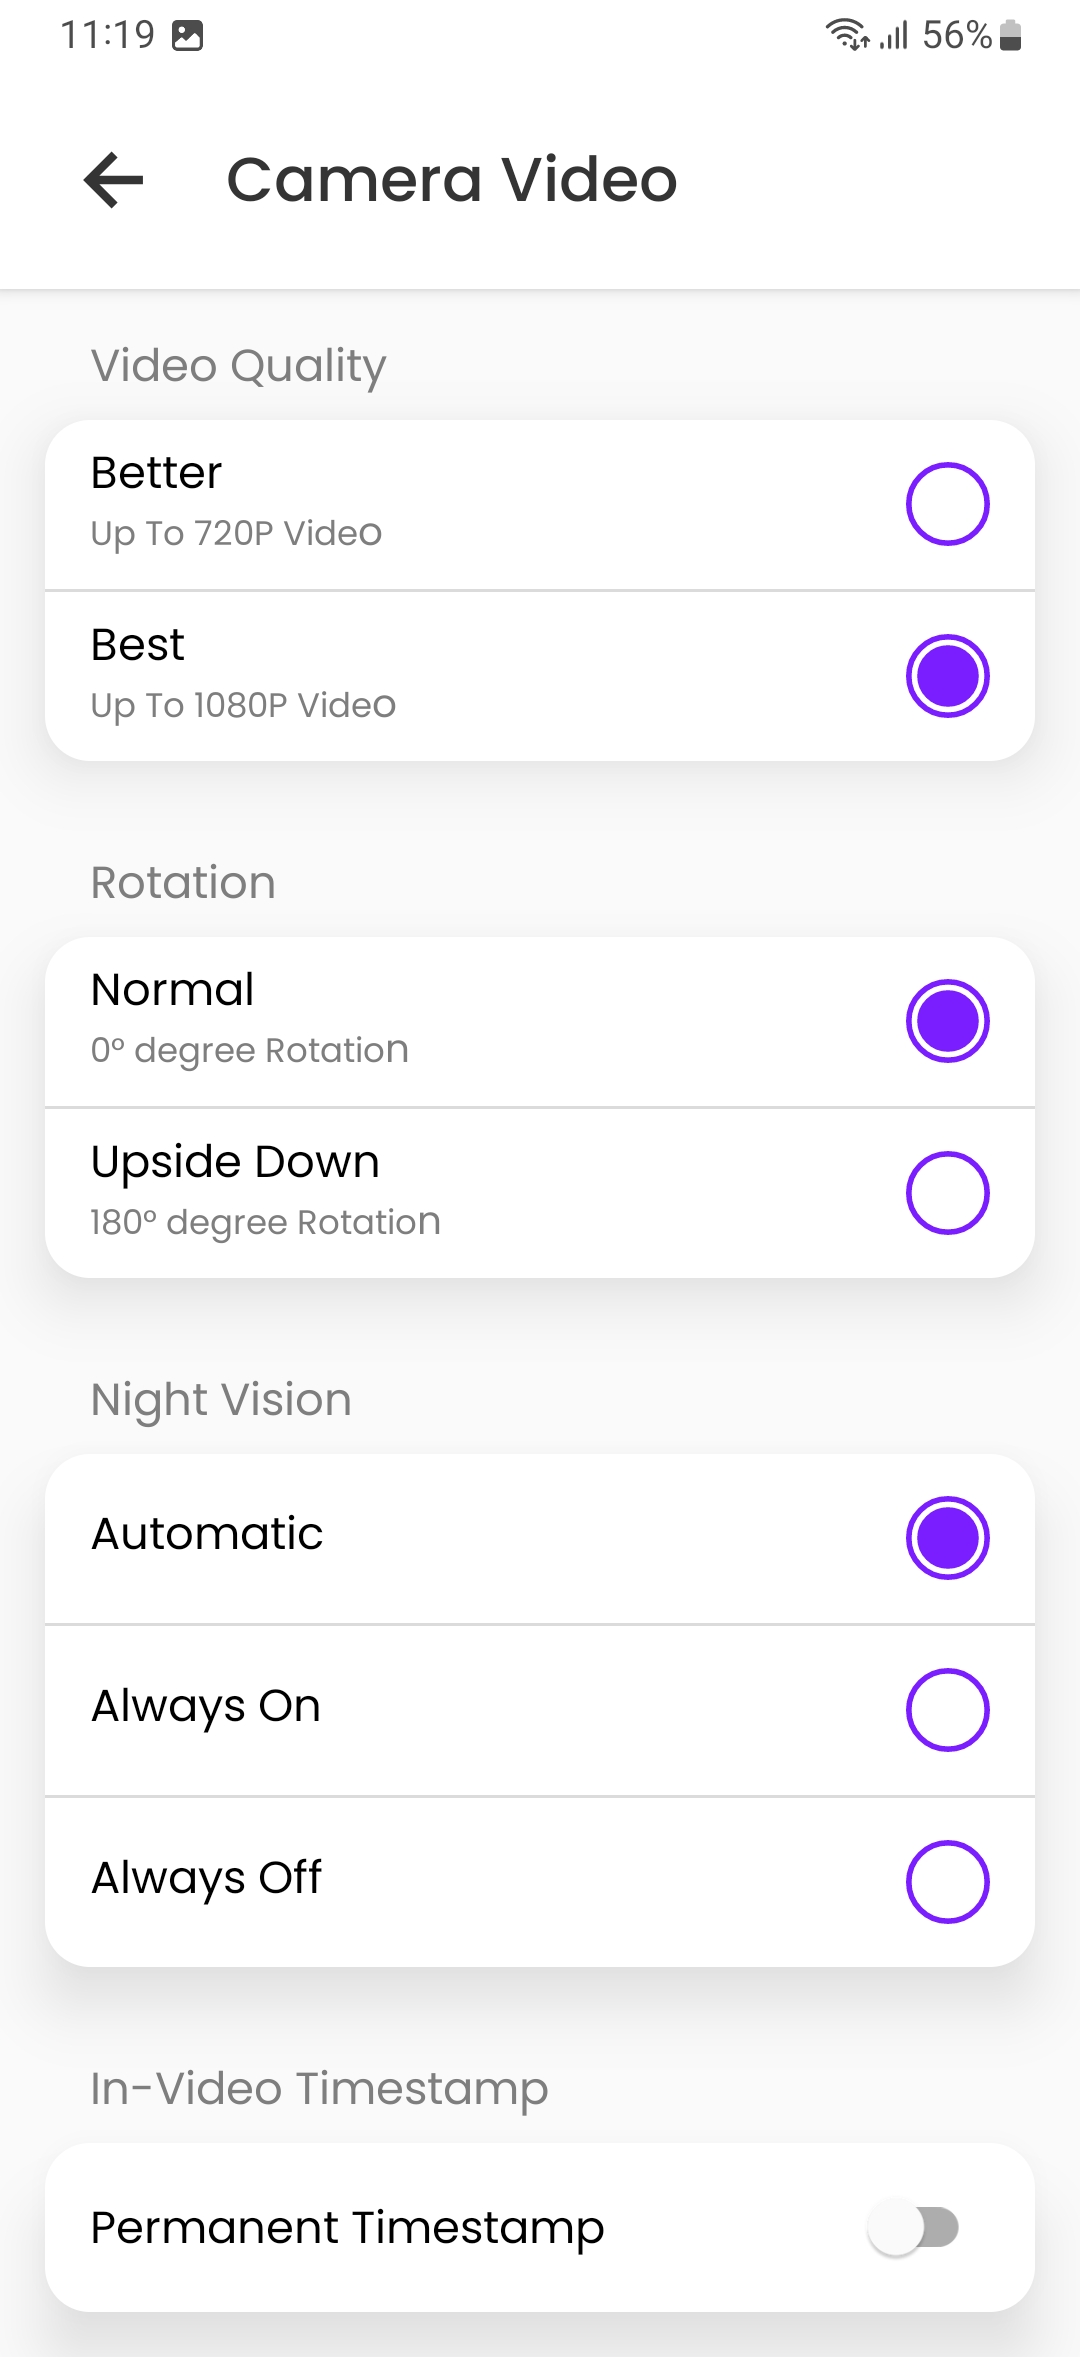Tap the 0° degree Rotation description
This screenshot has width=1080, height=2357.
pos(249,1051)
